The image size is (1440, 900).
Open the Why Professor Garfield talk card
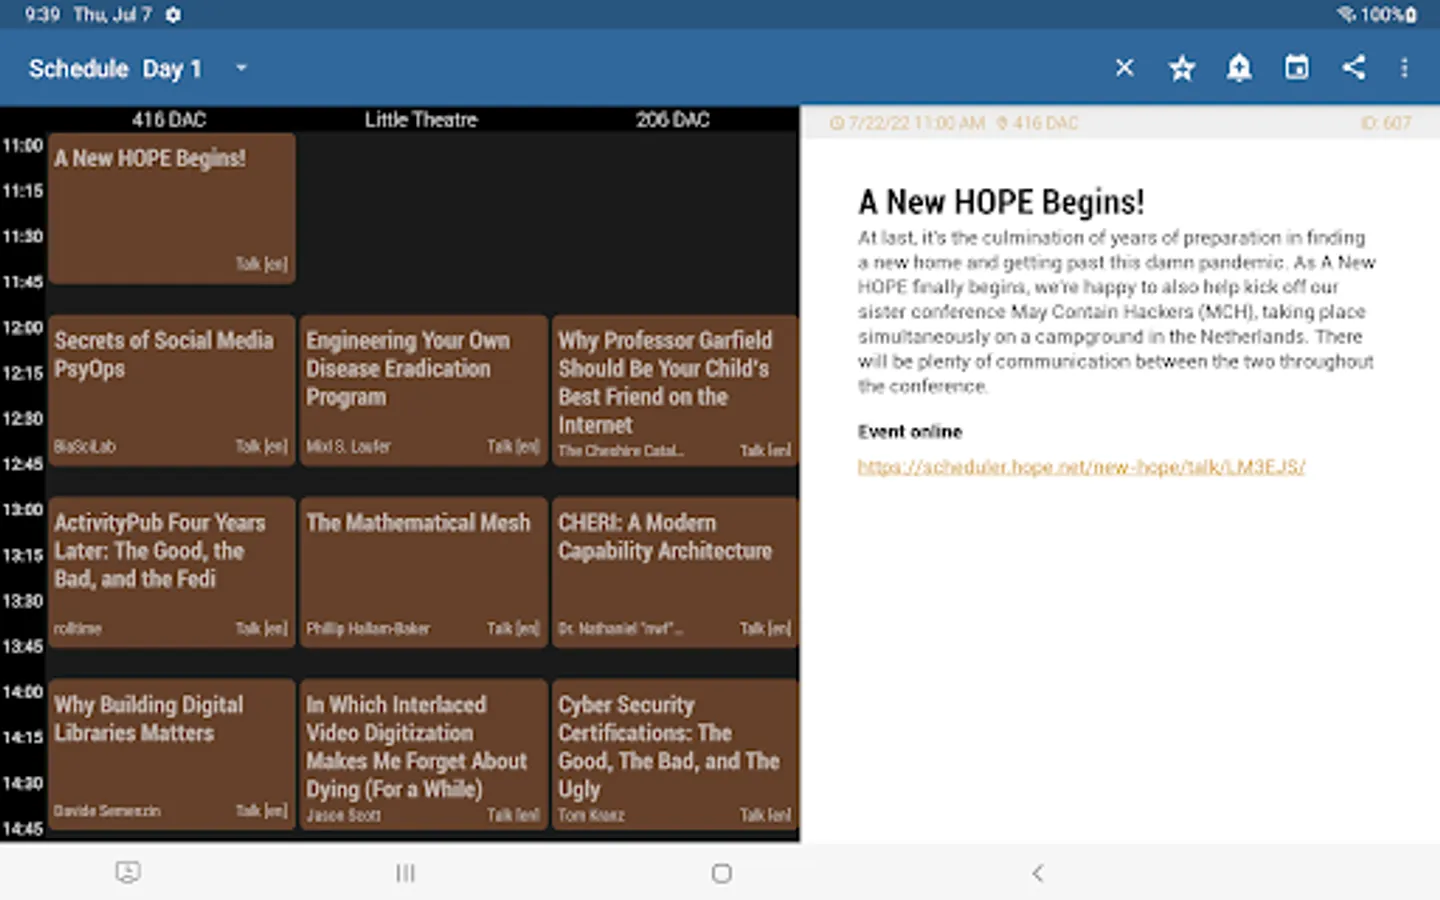pos(676,390)
